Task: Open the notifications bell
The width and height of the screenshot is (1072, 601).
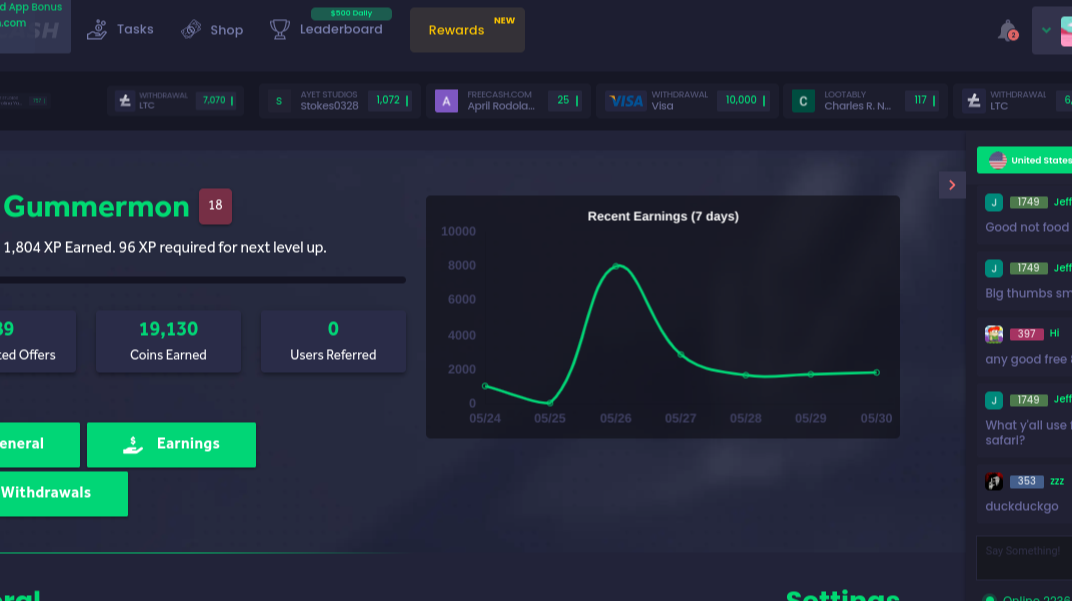Action: pos(1008,31)
